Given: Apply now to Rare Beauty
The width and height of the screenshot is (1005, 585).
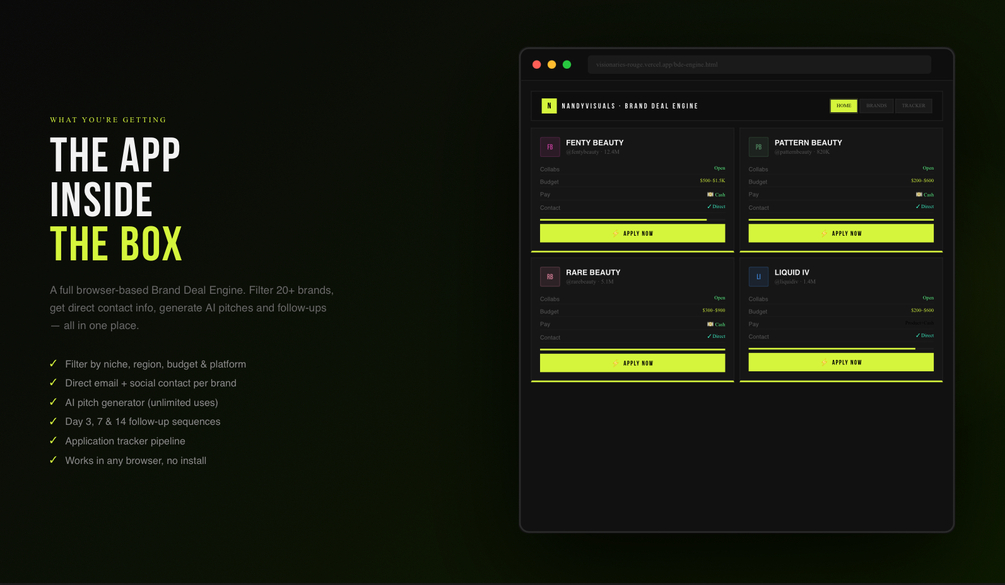Looking at the screenshot, I should pyautogui.click(x=632, y=363).
